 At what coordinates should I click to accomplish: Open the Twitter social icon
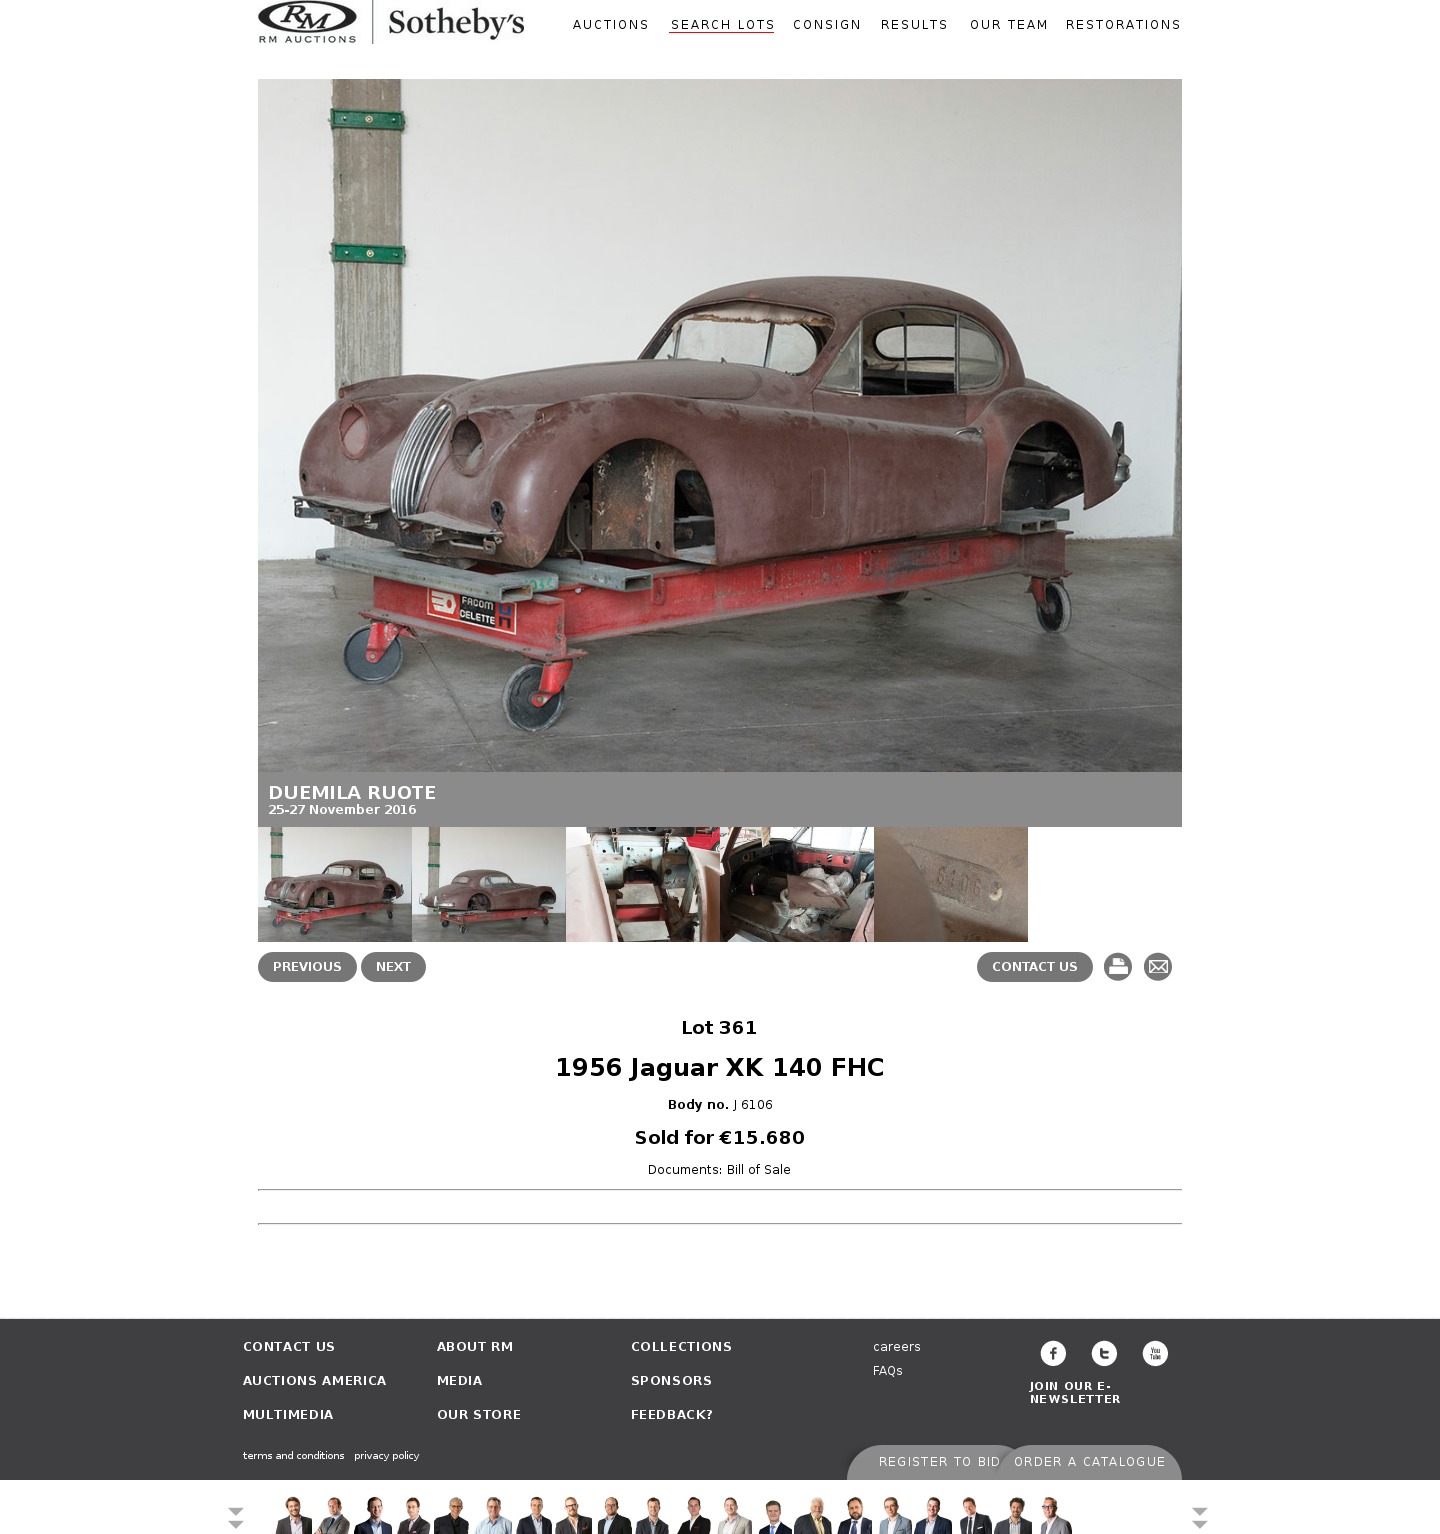[1104, 1353]
